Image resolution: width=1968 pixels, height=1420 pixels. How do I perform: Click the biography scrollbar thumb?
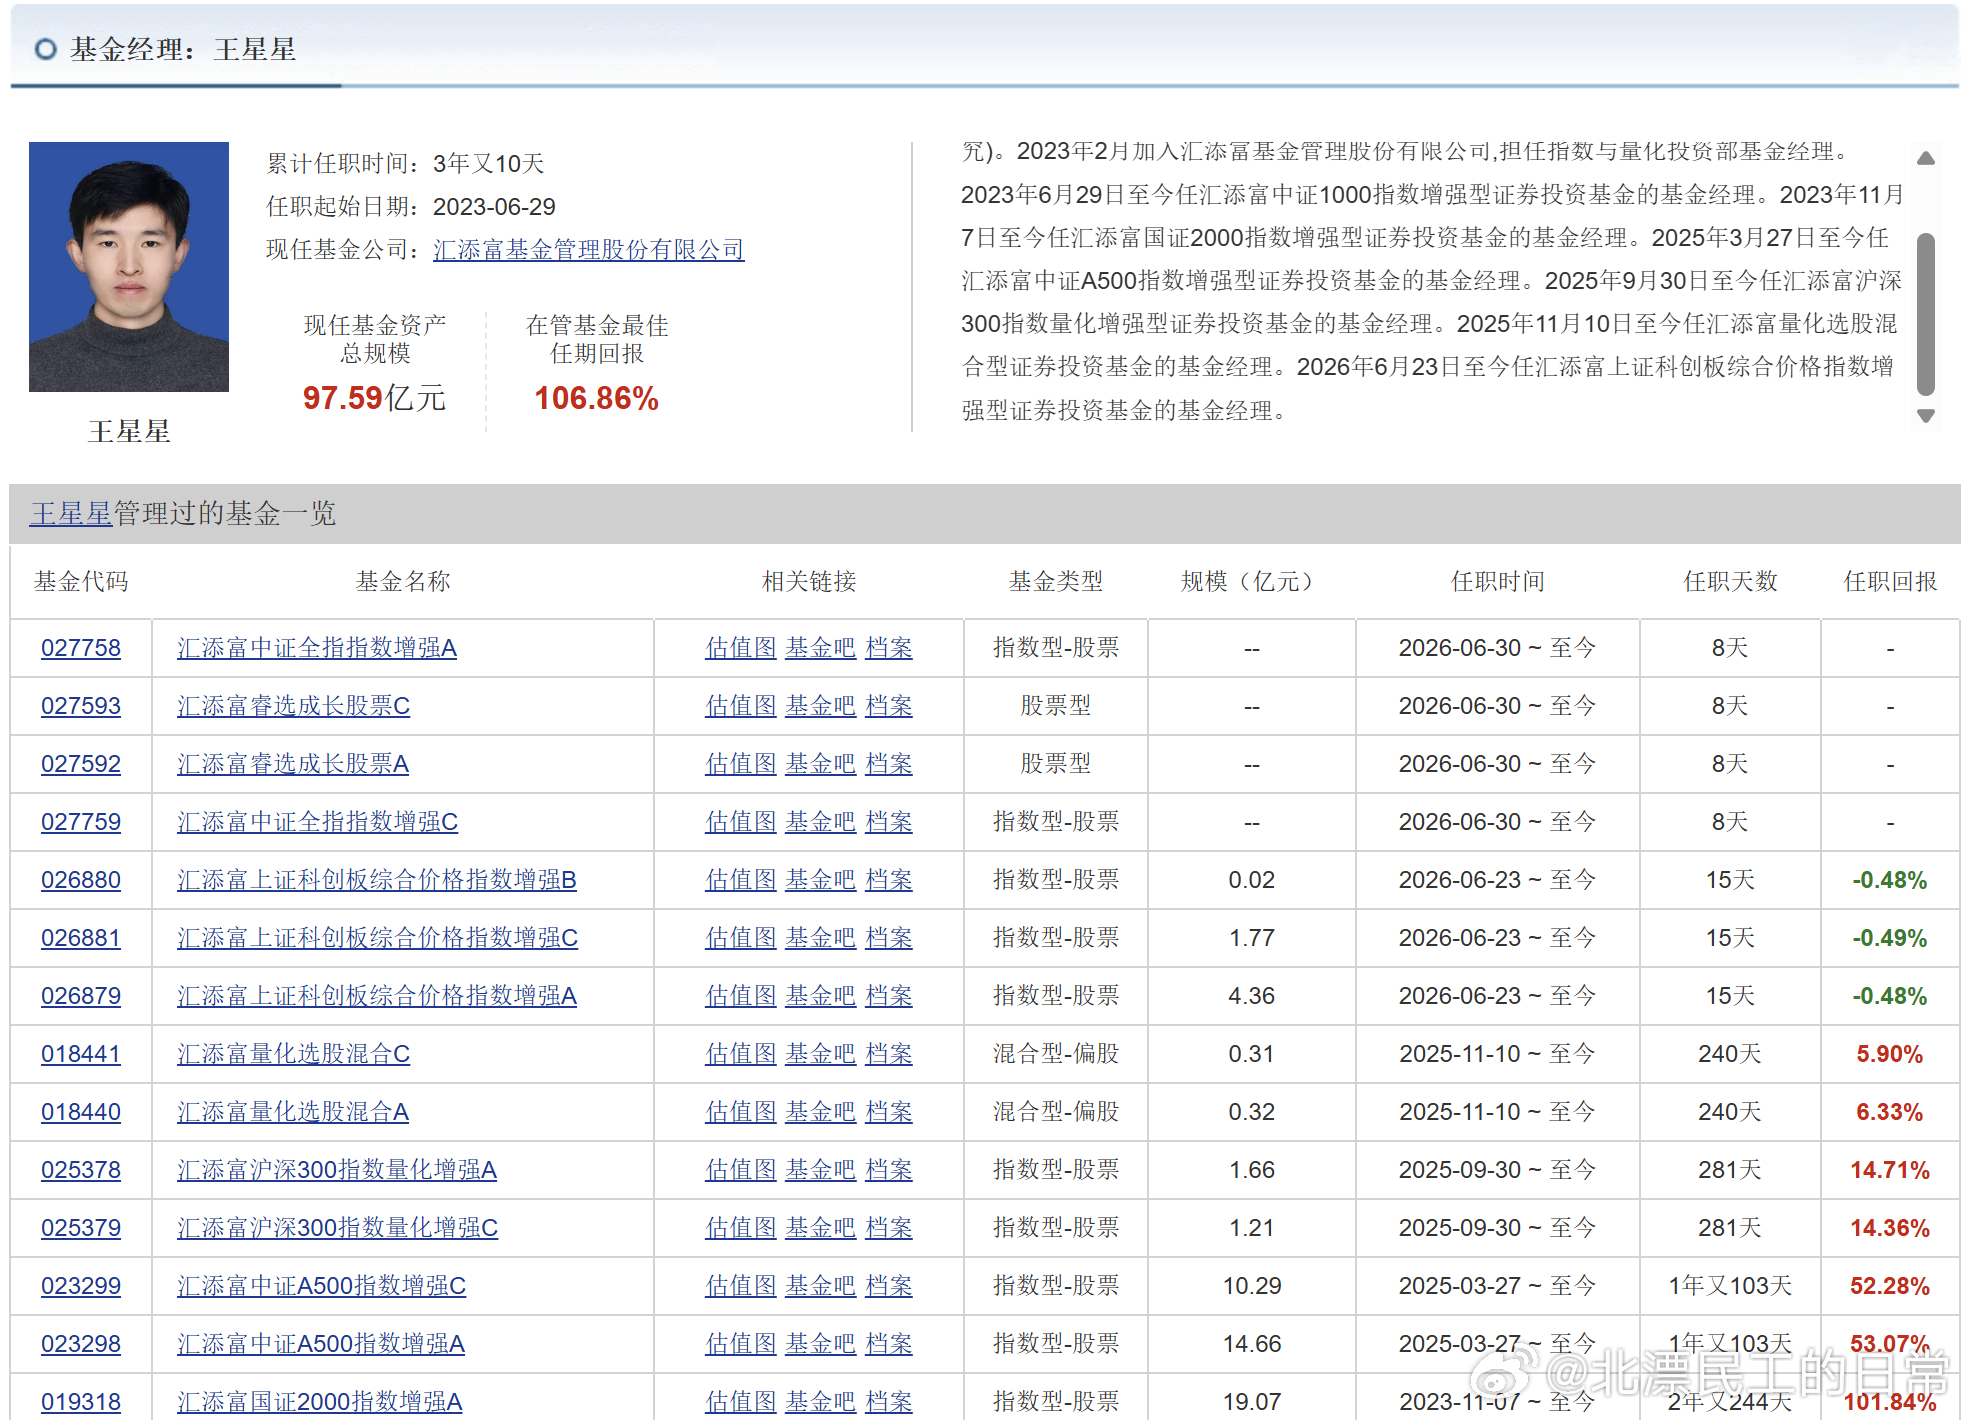(1925, 314)
